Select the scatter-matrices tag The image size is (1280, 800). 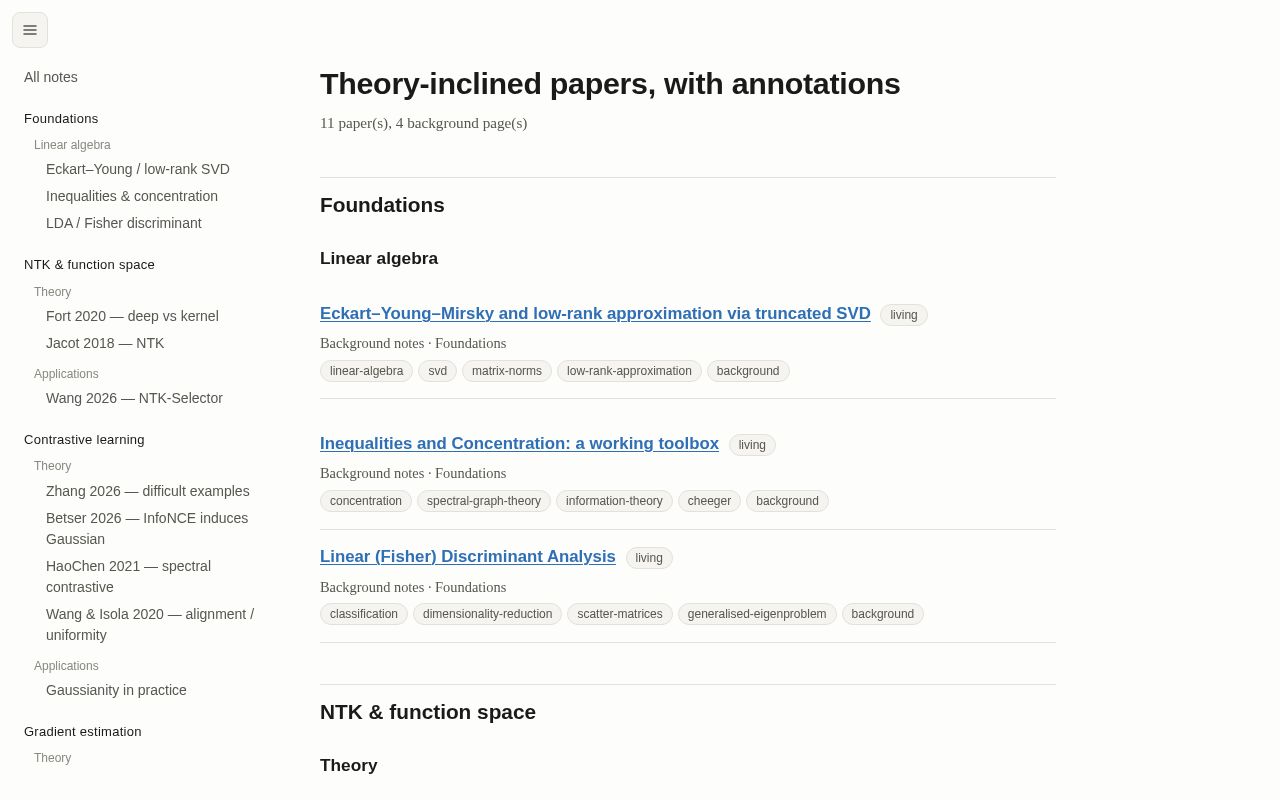coord(620,614)
